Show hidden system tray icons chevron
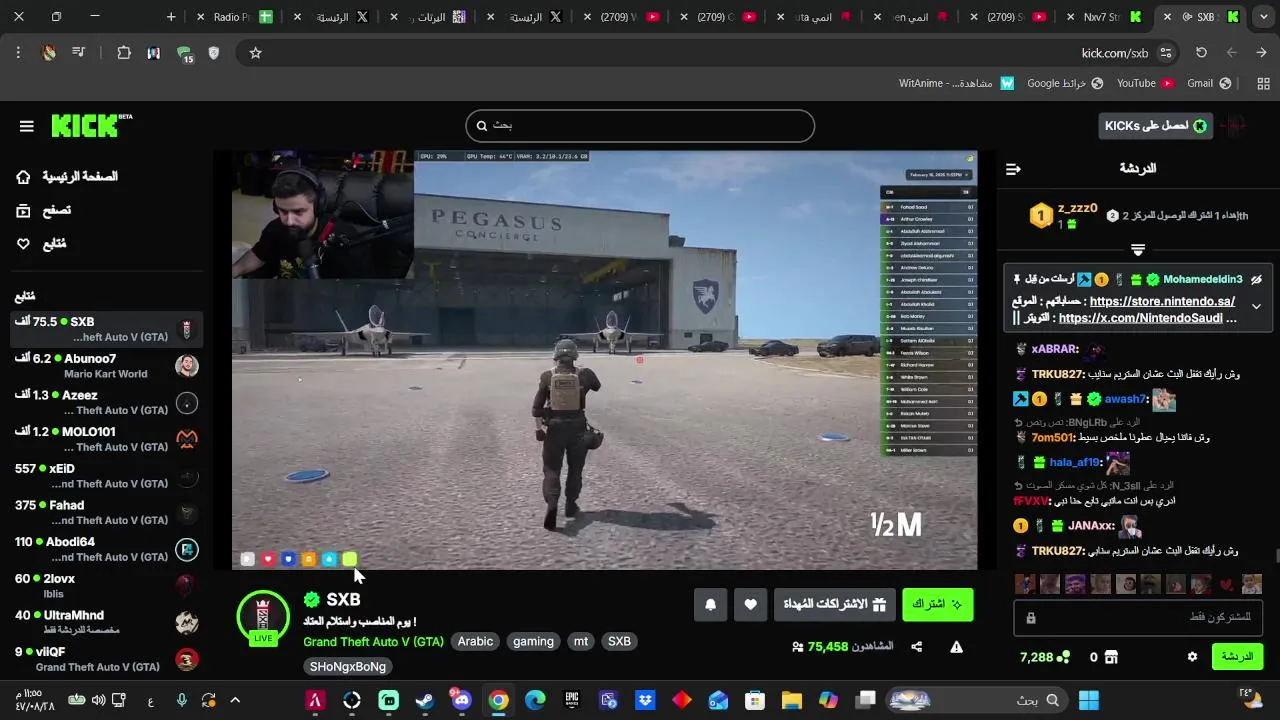Viewport: 1280px width, 720px height. 235,700
